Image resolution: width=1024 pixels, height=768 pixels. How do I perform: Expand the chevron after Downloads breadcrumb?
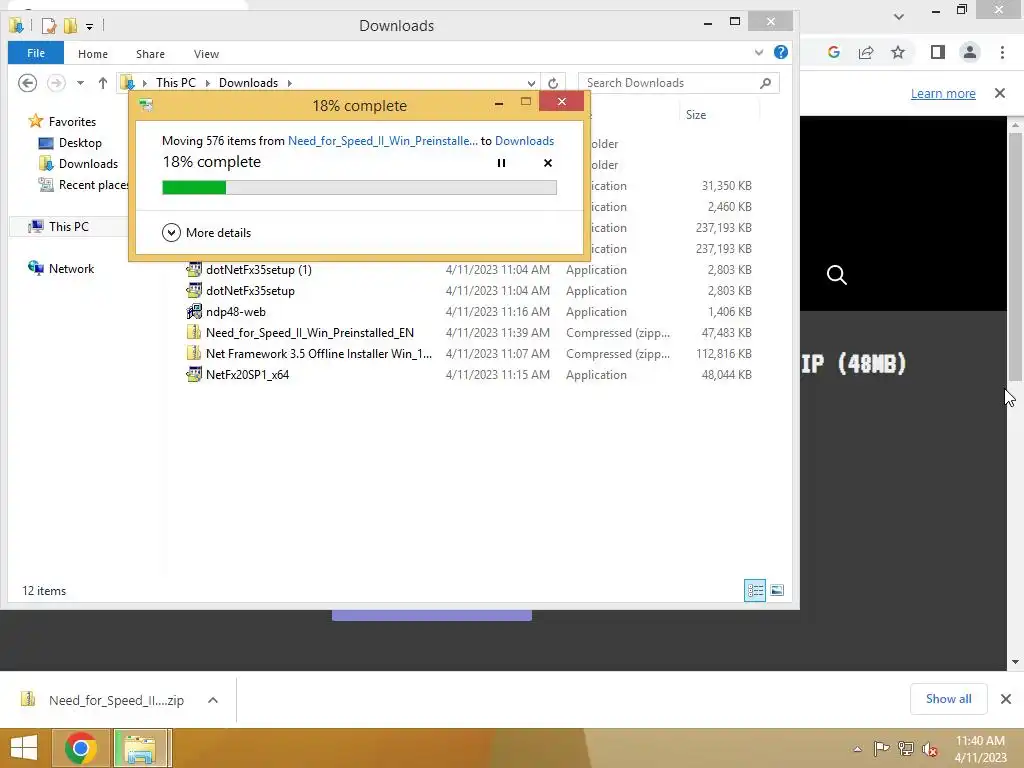pos(289,83)
